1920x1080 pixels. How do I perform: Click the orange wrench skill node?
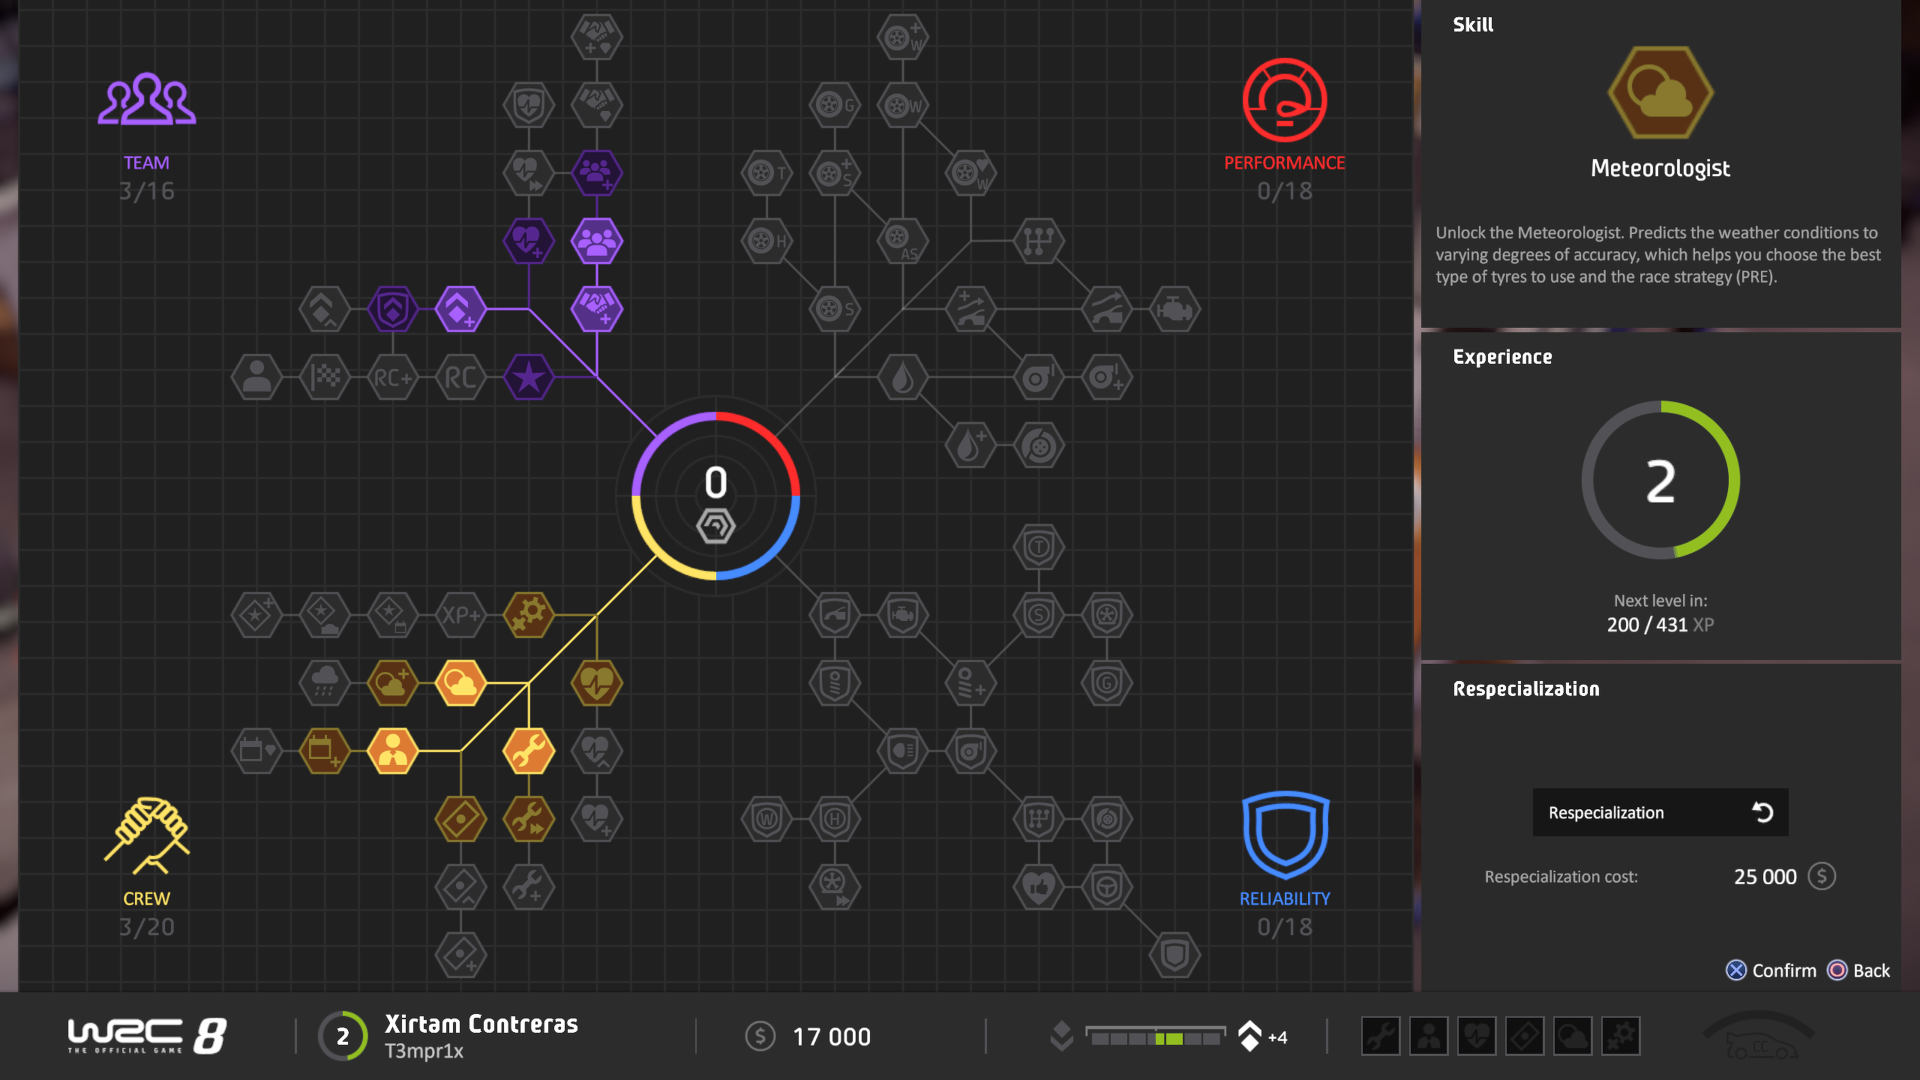(529, 751)
